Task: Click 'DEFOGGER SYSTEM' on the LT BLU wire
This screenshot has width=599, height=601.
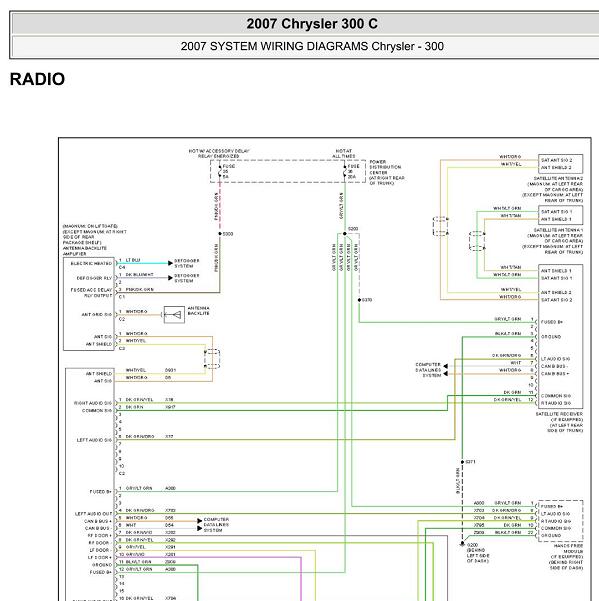Action: pos(187,263)
